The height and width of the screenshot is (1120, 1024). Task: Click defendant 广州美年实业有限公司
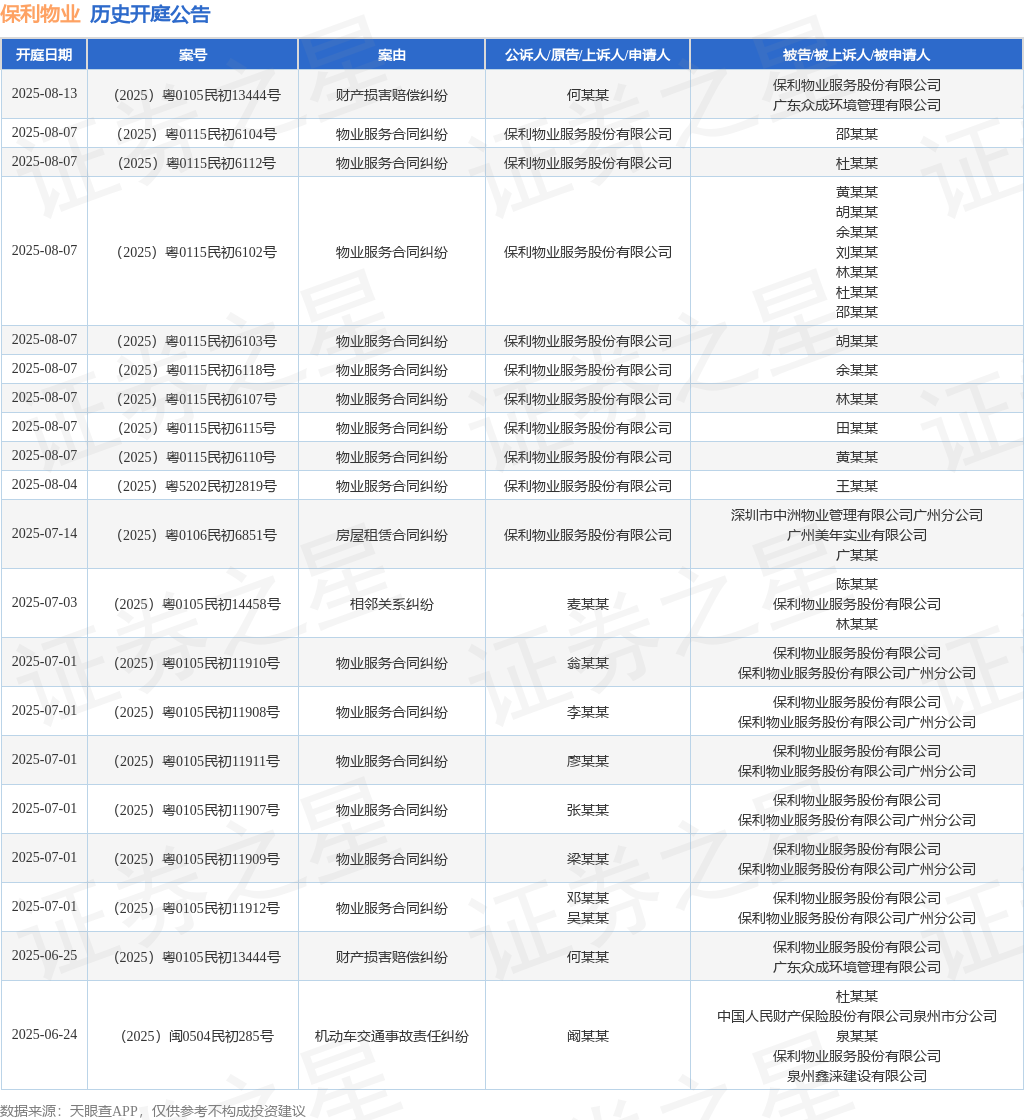click(x=856, y=535)
